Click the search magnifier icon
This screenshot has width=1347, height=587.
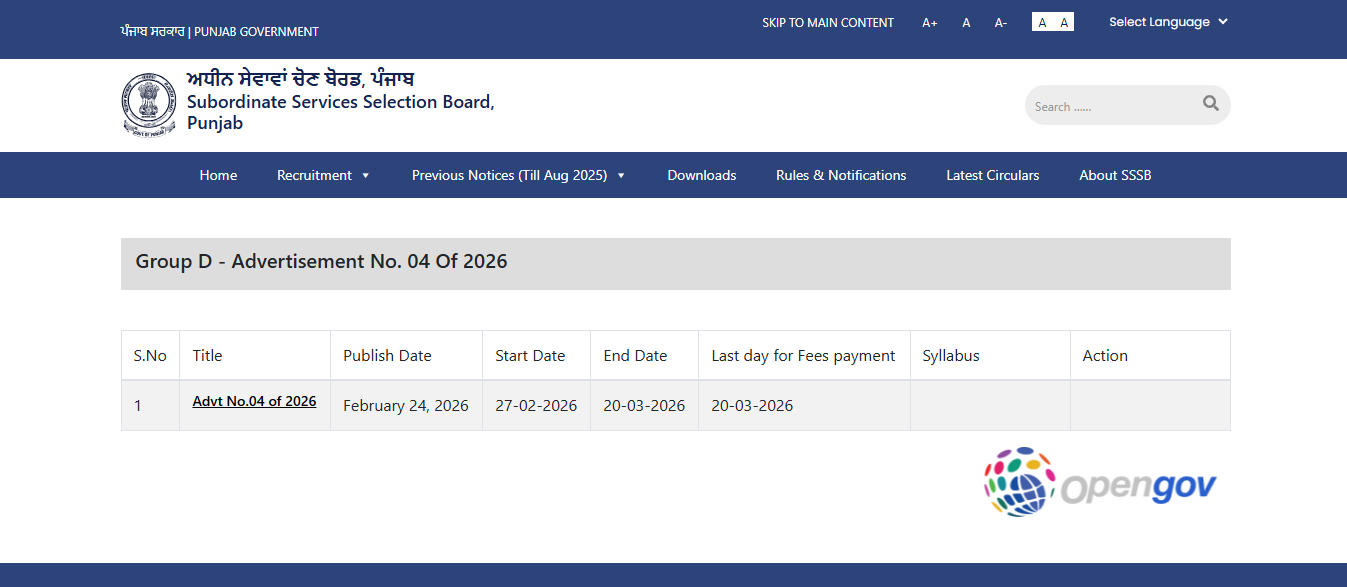pos(1210,104)
